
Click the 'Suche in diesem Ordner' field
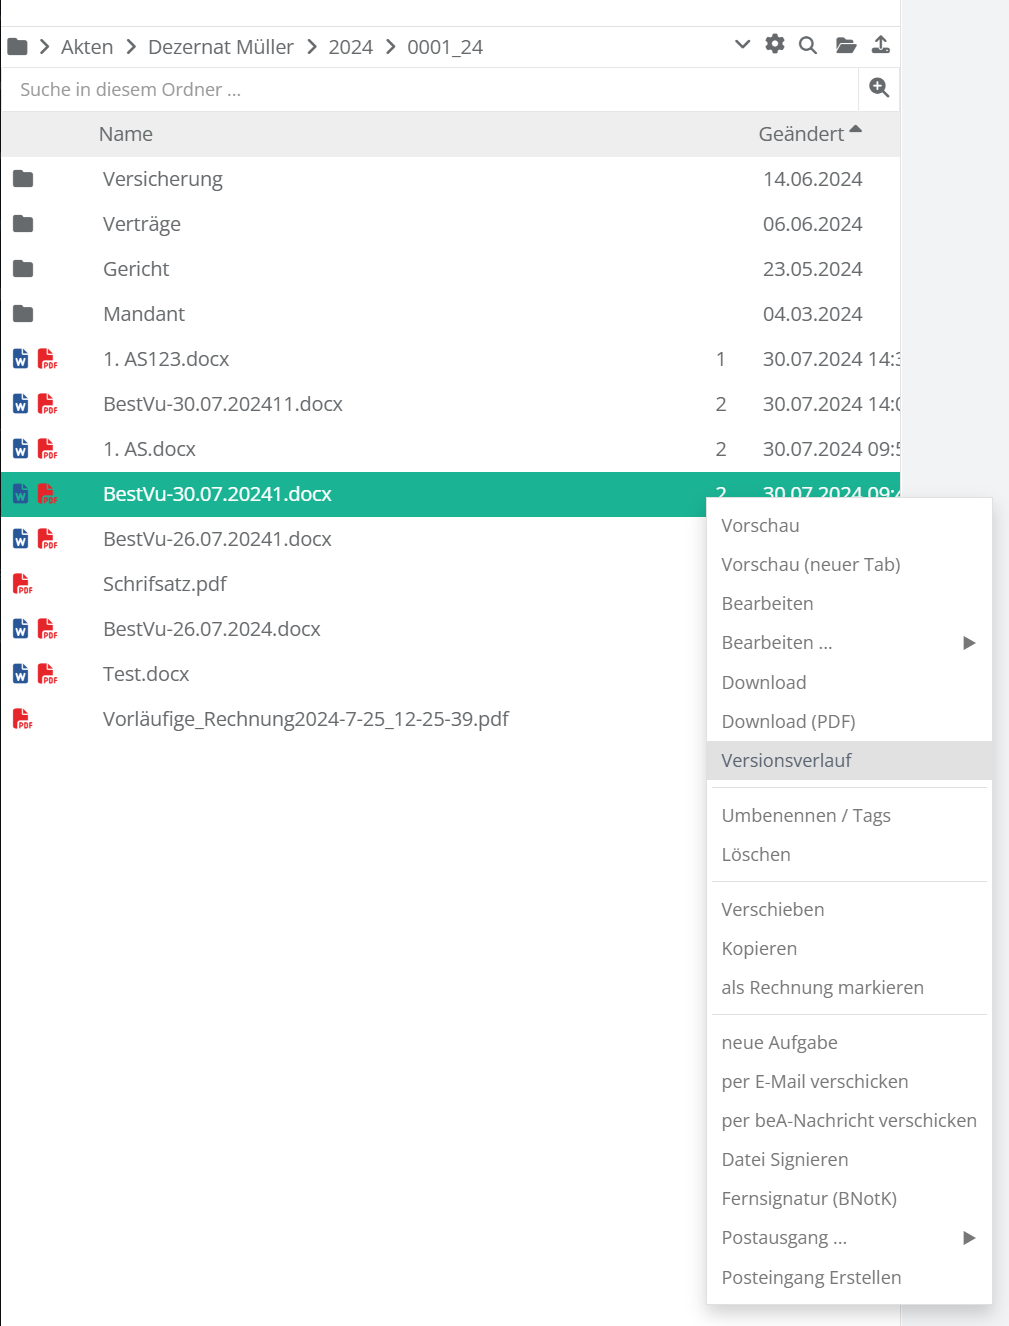tap(430, 90)
